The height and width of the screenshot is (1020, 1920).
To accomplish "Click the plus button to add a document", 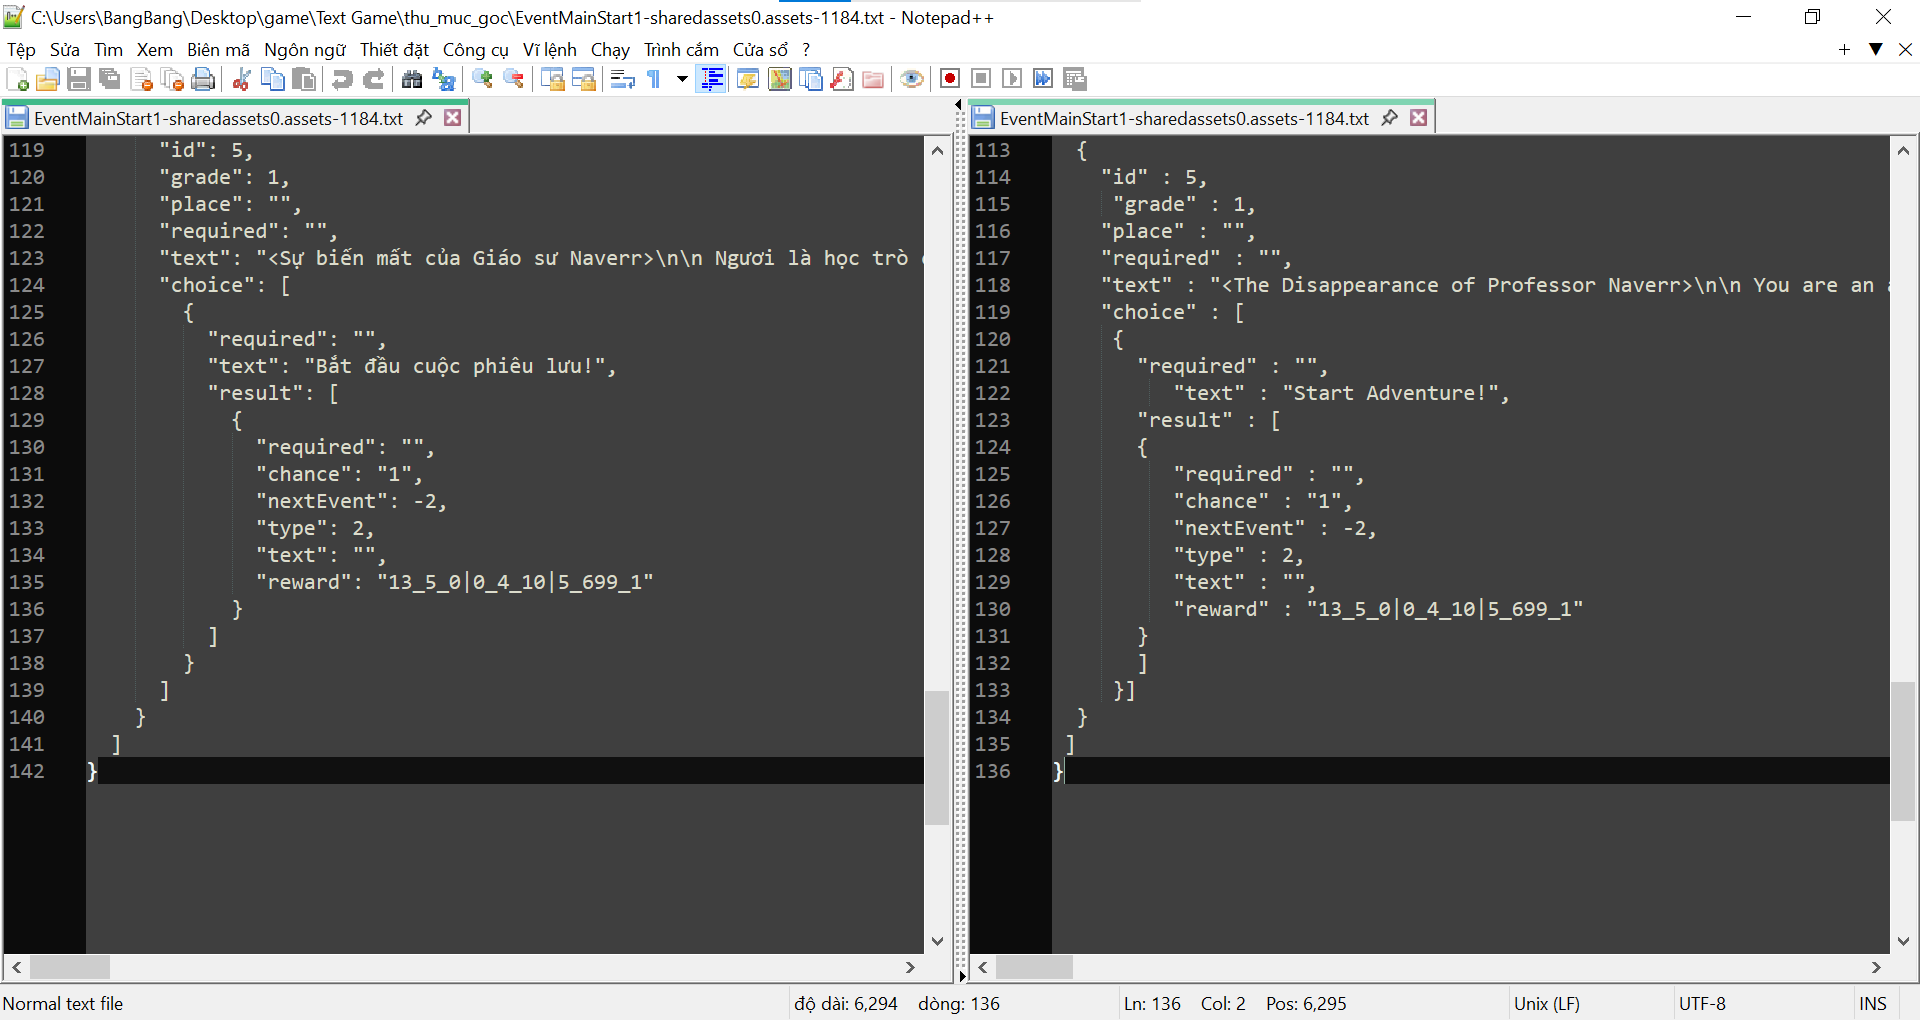I will (1844, 49).
